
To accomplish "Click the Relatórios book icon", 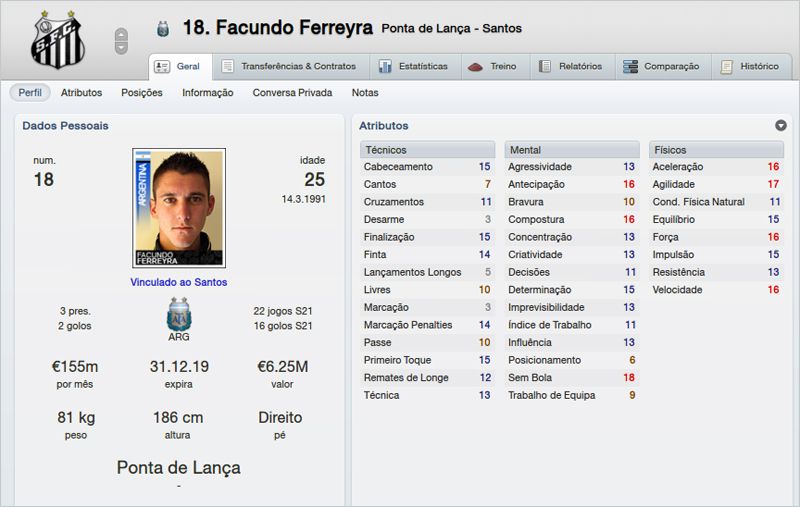I will (x=545, y=67).
